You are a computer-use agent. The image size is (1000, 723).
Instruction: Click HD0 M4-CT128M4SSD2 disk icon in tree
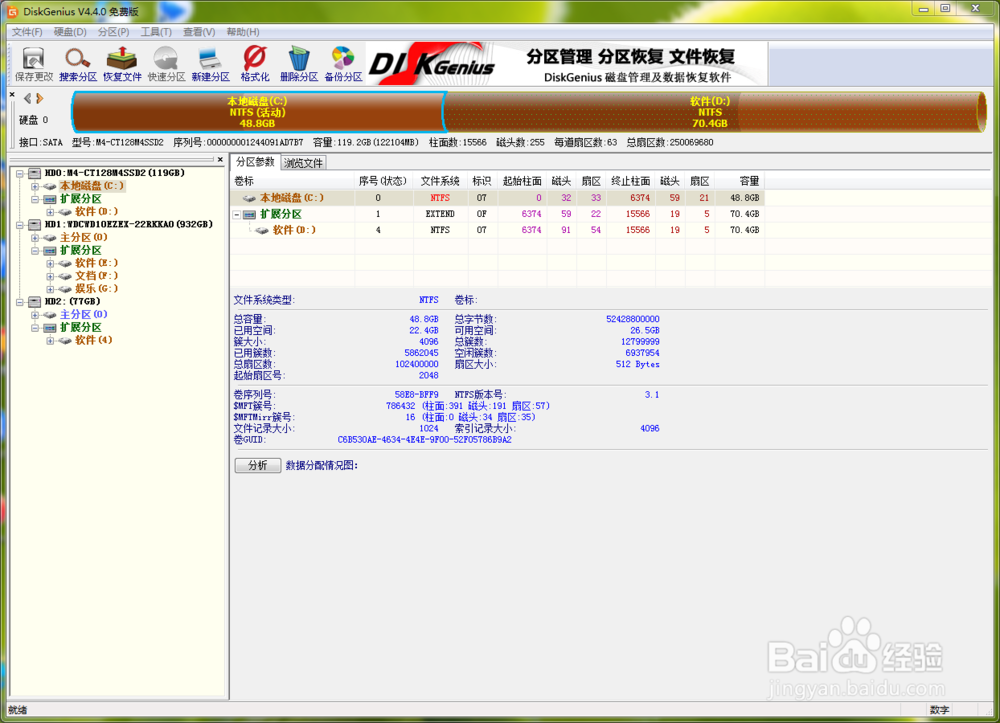pos(35,173)
